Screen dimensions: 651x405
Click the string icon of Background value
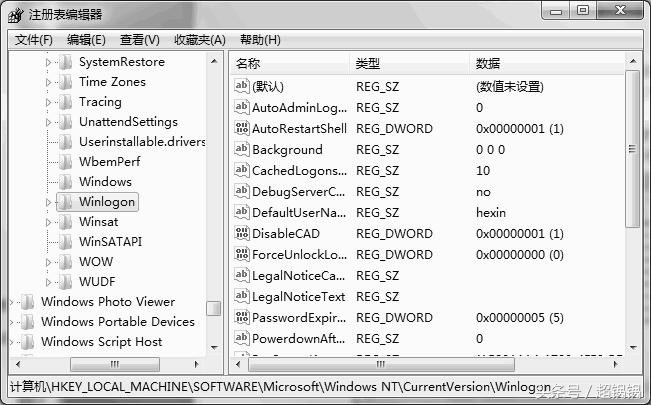pos(242,149)
